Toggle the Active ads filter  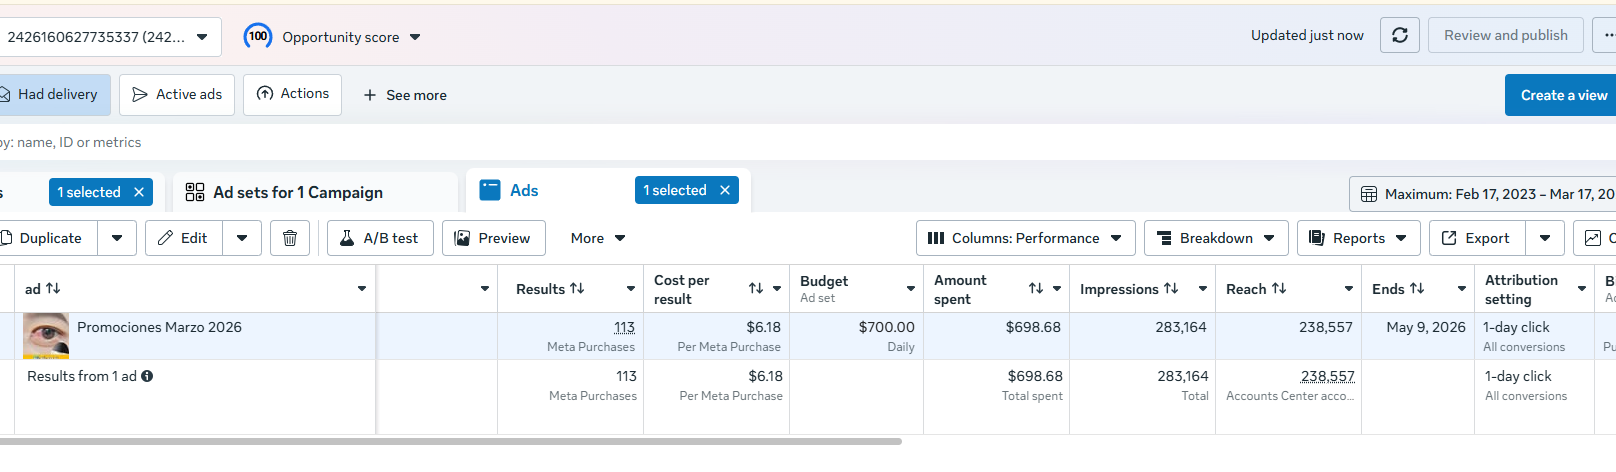click(x=177, y=94)
